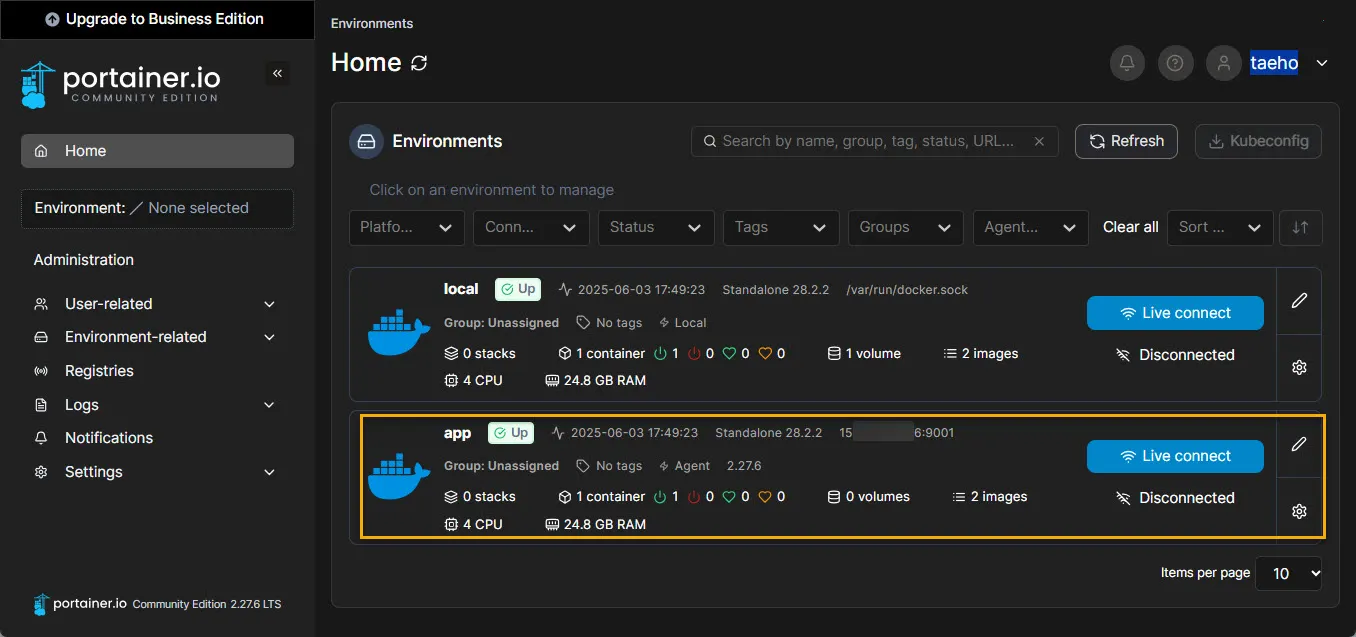Click Upgrade to Business Edition banner
This screenshot has height=637, width=1356.
(x=155, y=19)
